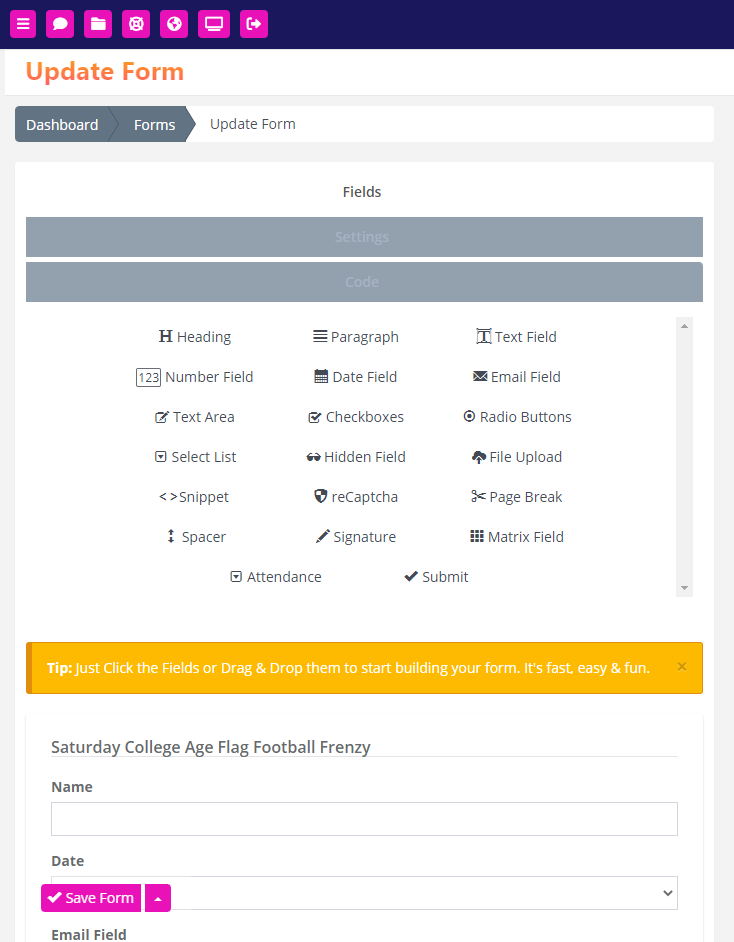The width and height of the screenshot is (734, 942).
Task: Switch to the Settings tab
Action: 364,237
